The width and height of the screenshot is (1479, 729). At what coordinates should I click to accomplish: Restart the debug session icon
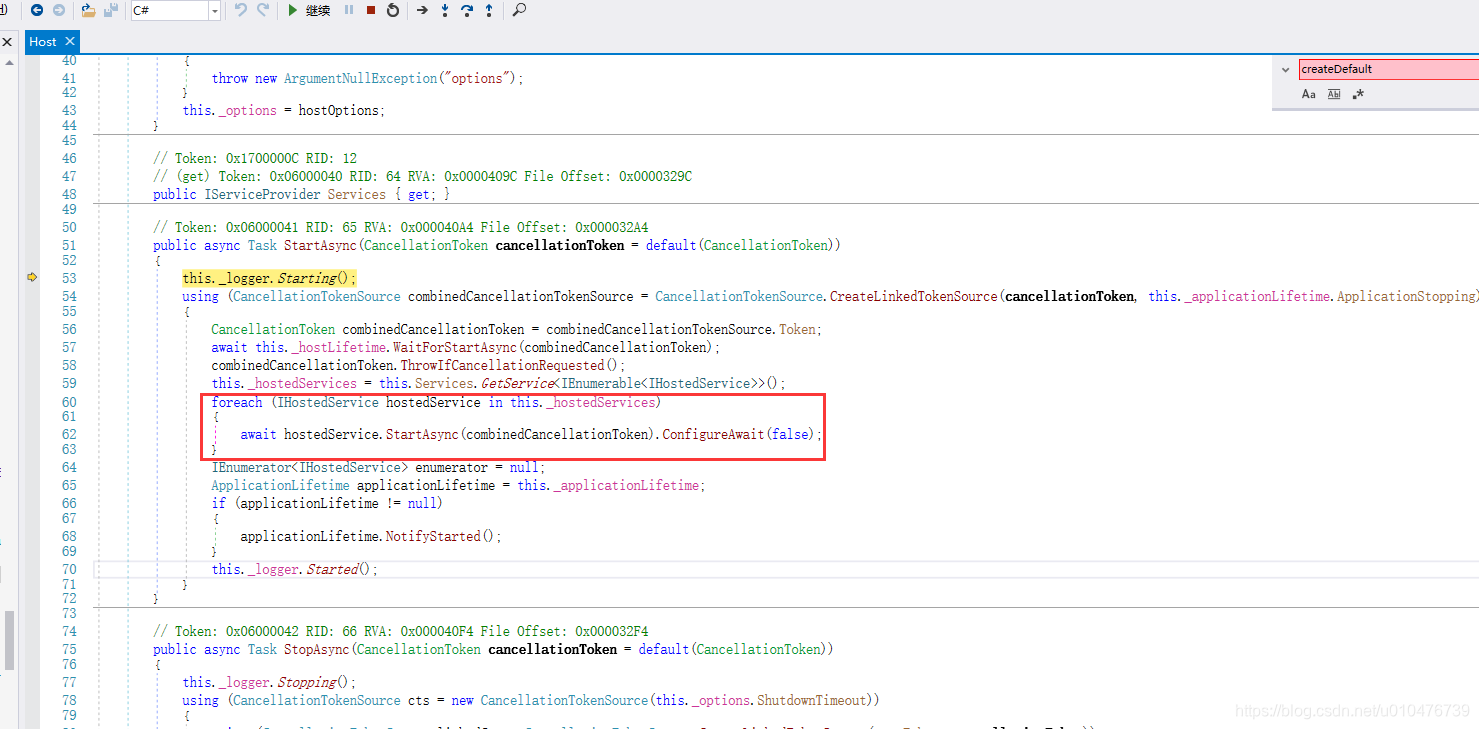click(393, 10)
